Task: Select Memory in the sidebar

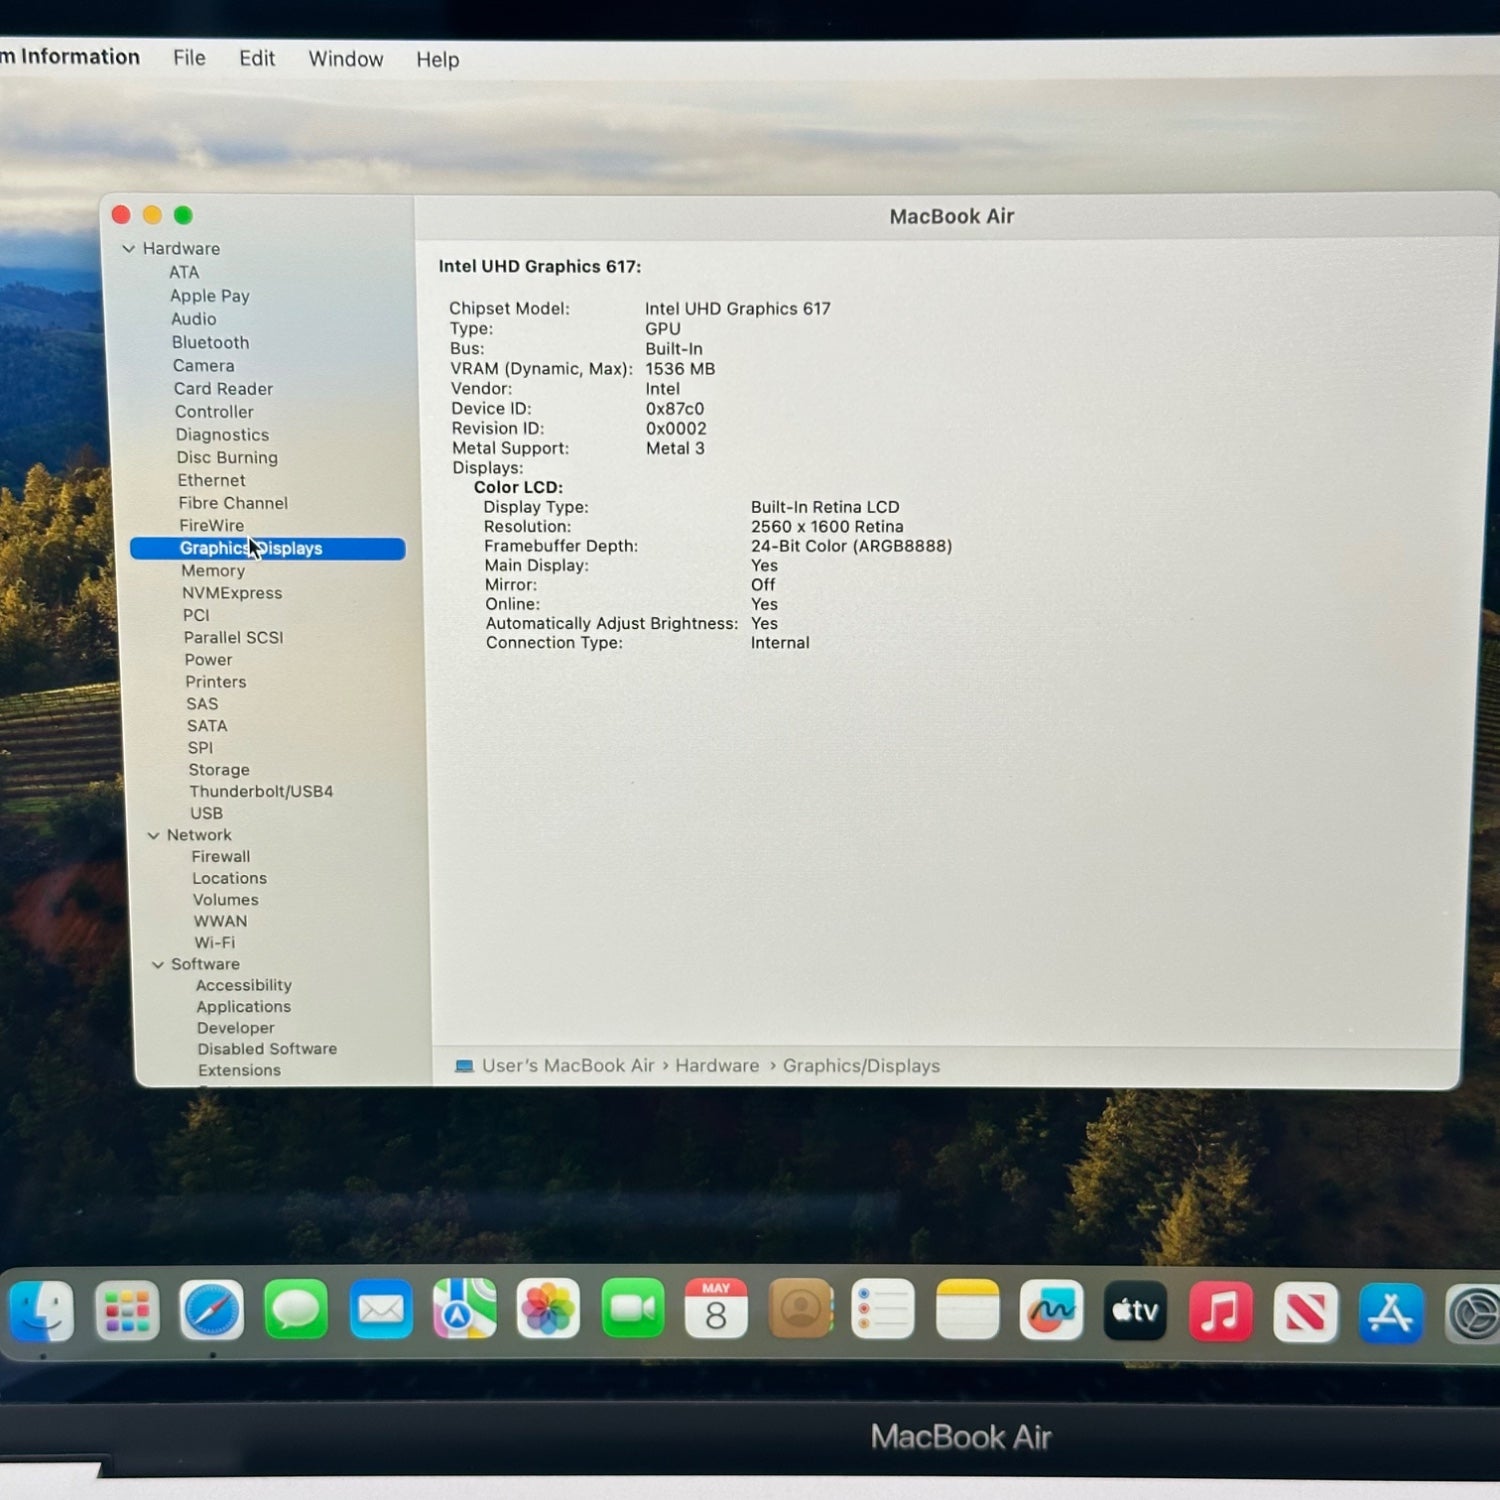Action: pos(213,571)
